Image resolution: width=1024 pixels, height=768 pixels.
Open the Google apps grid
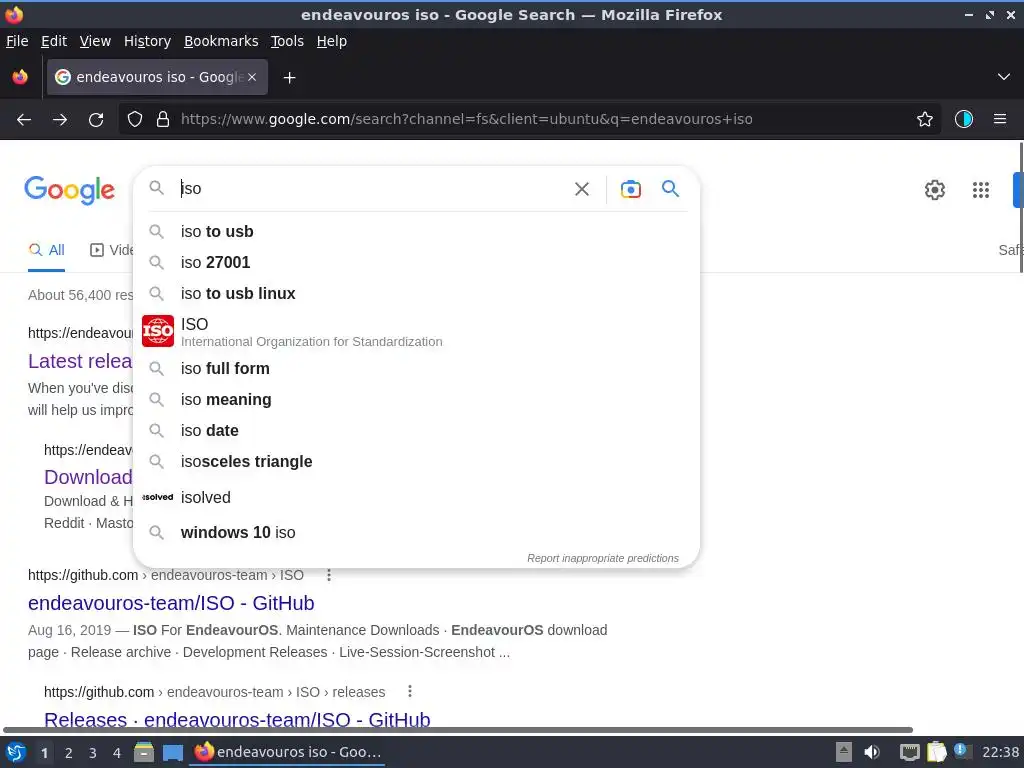tap(981, 190)
